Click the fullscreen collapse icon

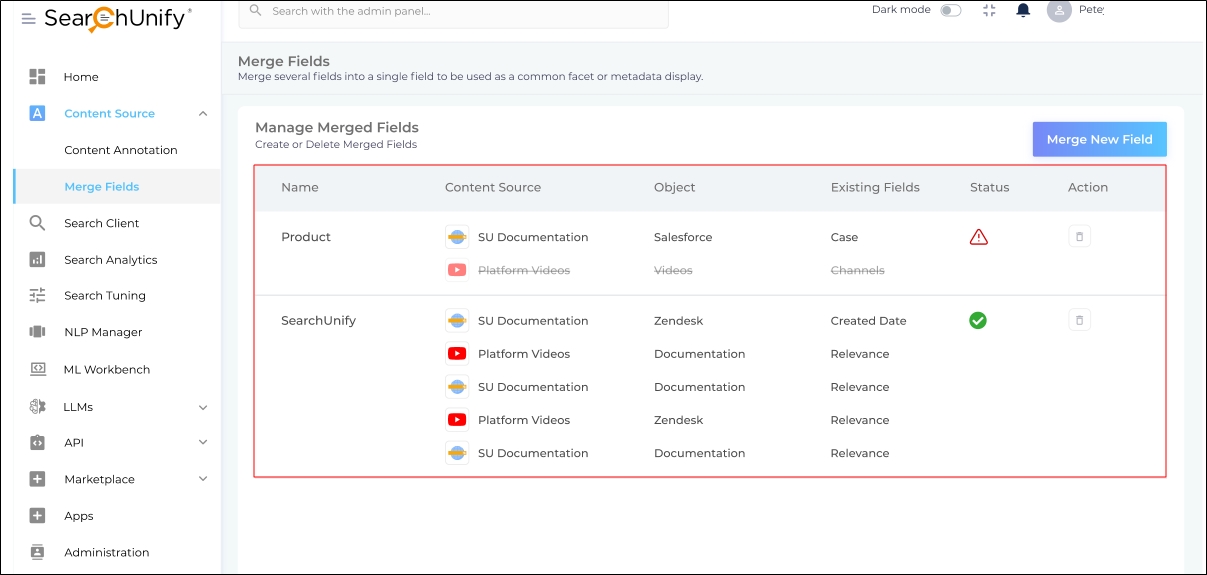point(989,10)
